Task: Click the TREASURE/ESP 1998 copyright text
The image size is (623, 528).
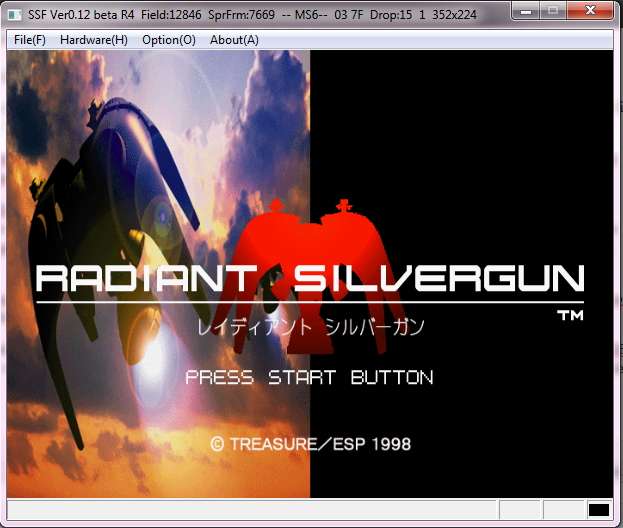Action: (310, 443)
